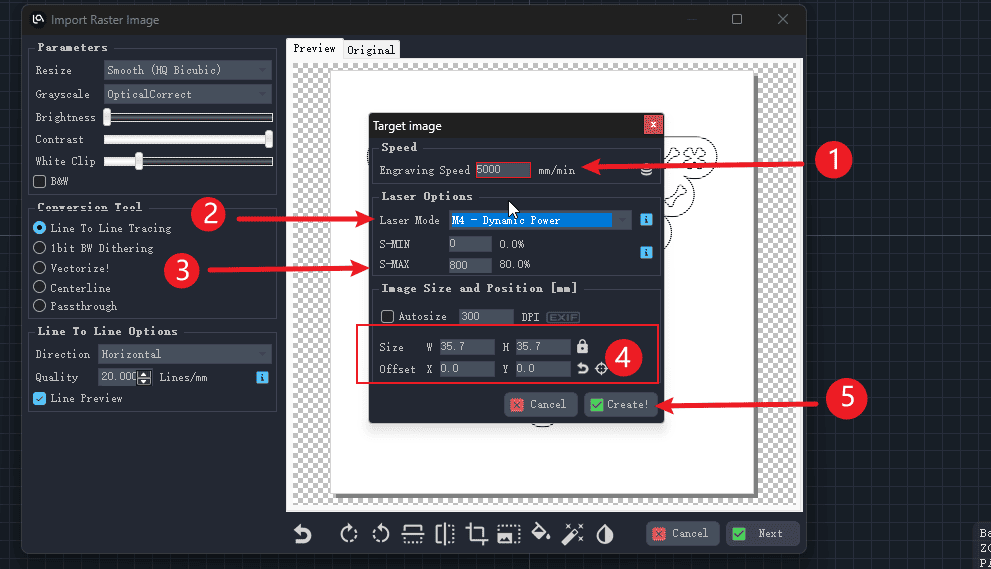
Task: Select the Vectorize! radio option
Action: pos(40,268)
